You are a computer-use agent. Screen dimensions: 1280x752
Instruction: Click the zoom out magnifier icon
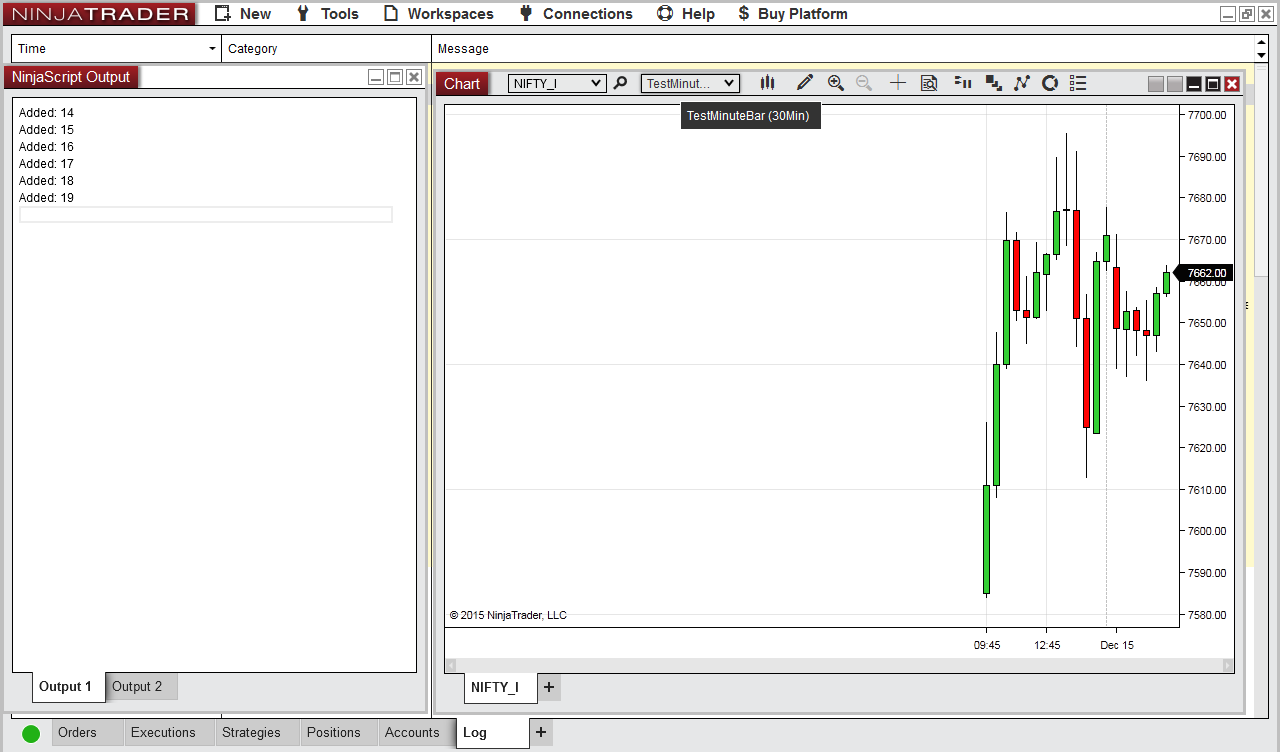click(x=864, y=83)
